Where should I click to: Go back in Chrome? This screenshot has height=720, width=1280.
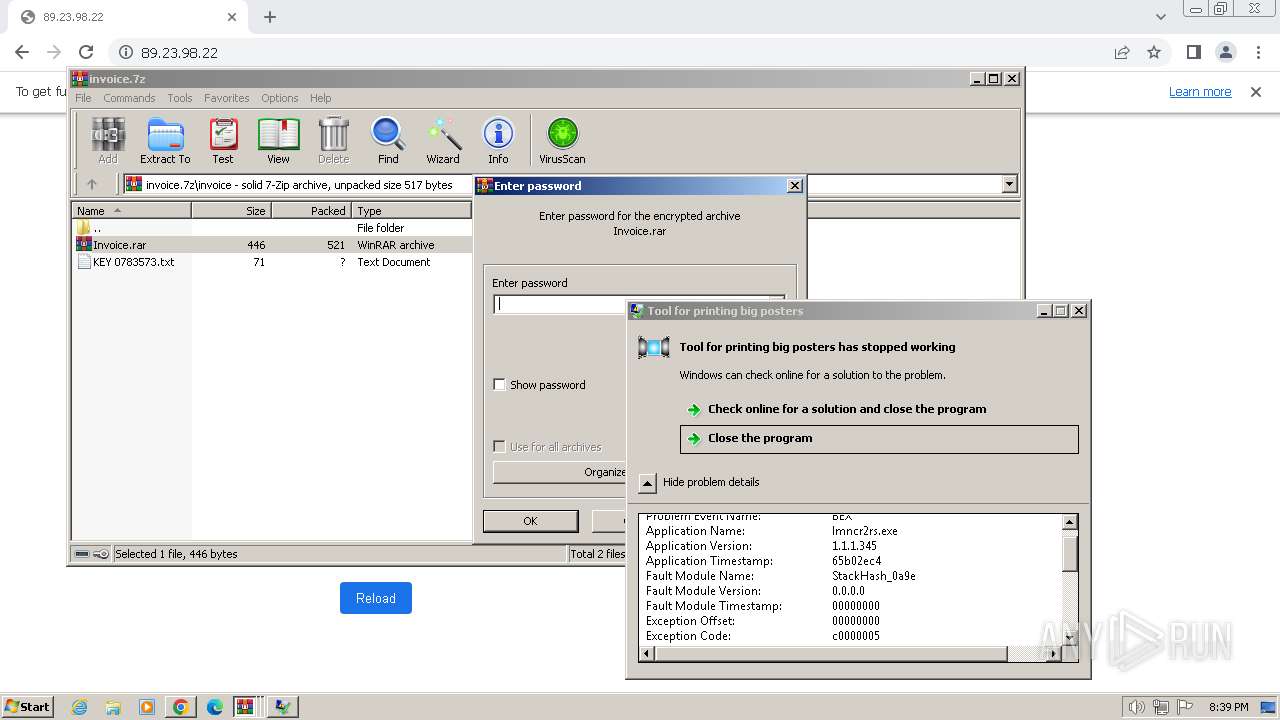[x=22, y=52]
